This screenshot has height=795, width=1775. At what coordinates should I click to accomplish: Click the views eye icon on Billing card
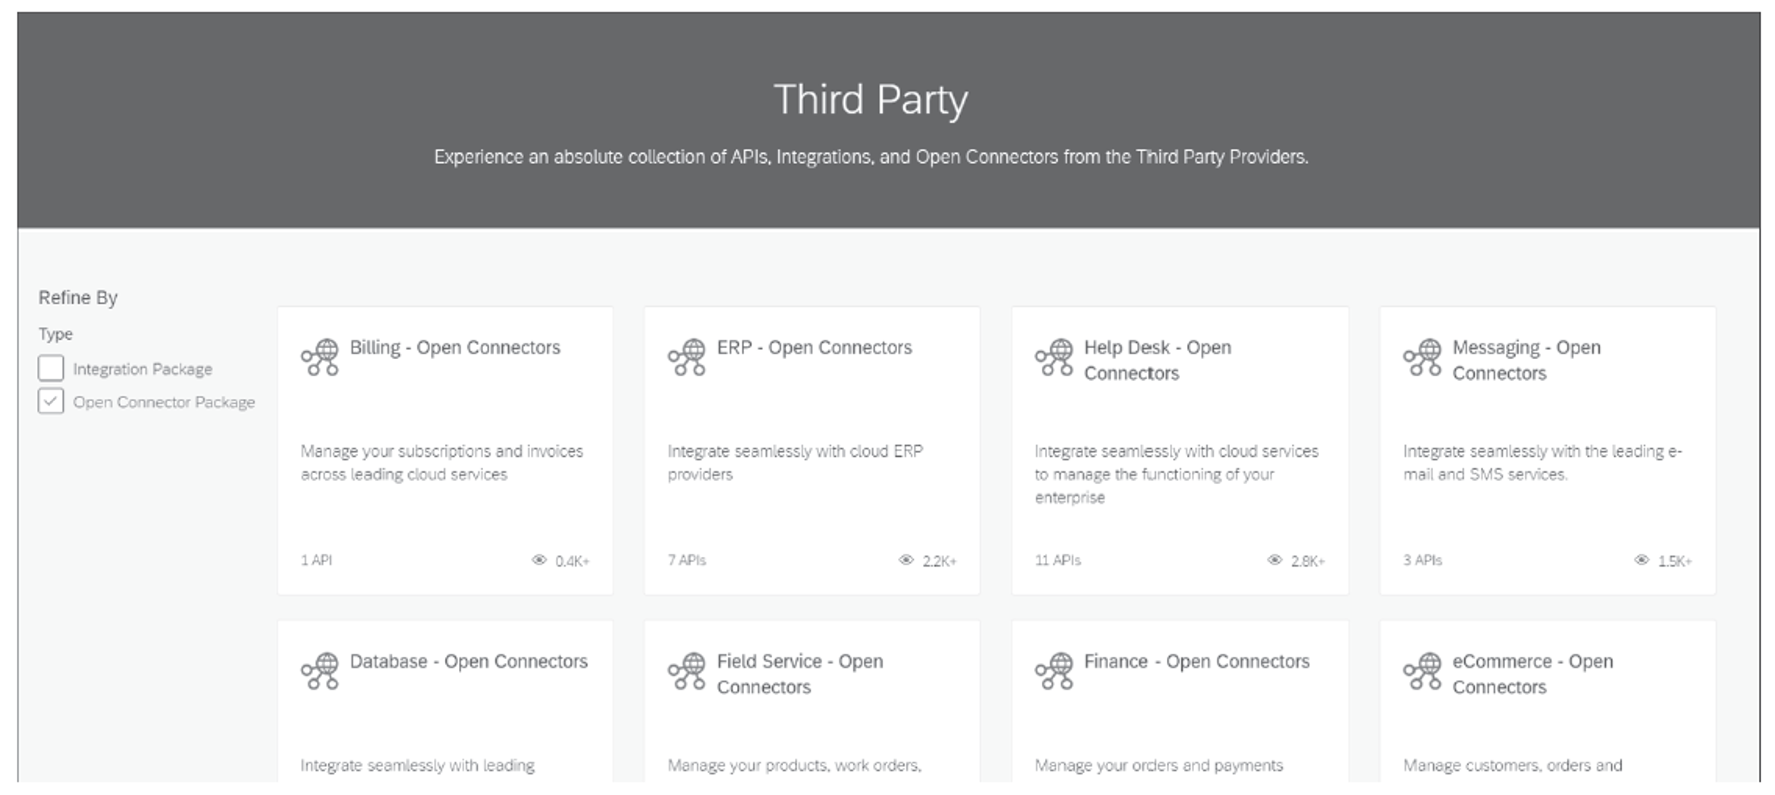539,560
